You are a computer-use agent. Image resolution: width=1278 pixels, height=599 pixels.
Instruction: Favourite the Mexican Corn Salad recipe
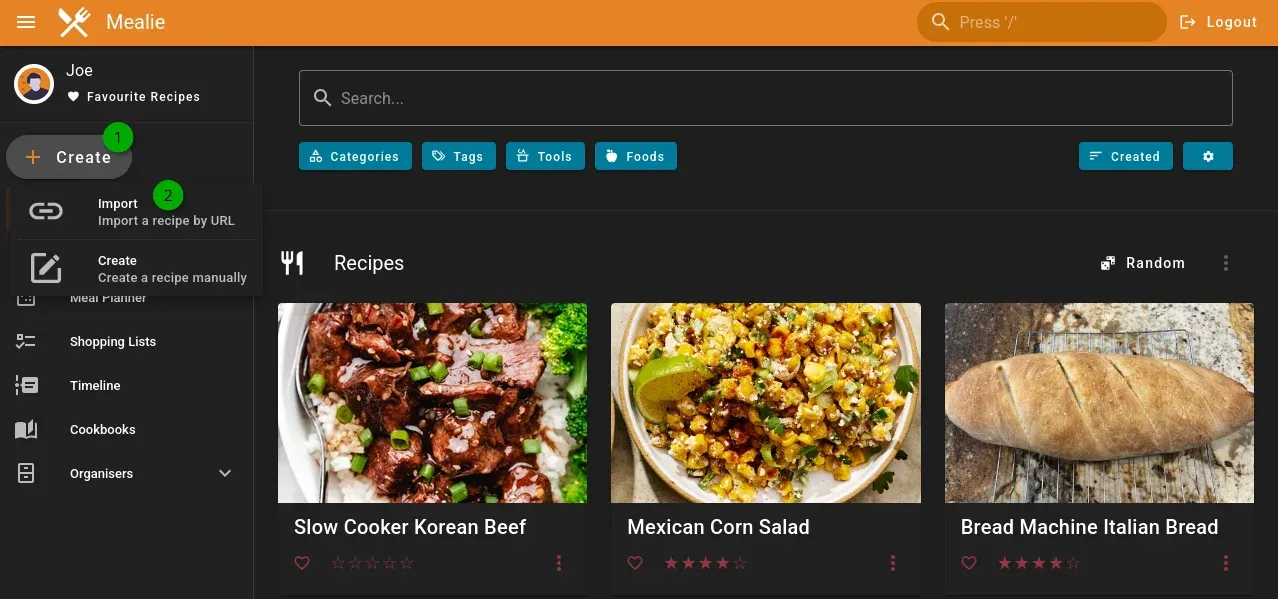(x=635, y=563)
